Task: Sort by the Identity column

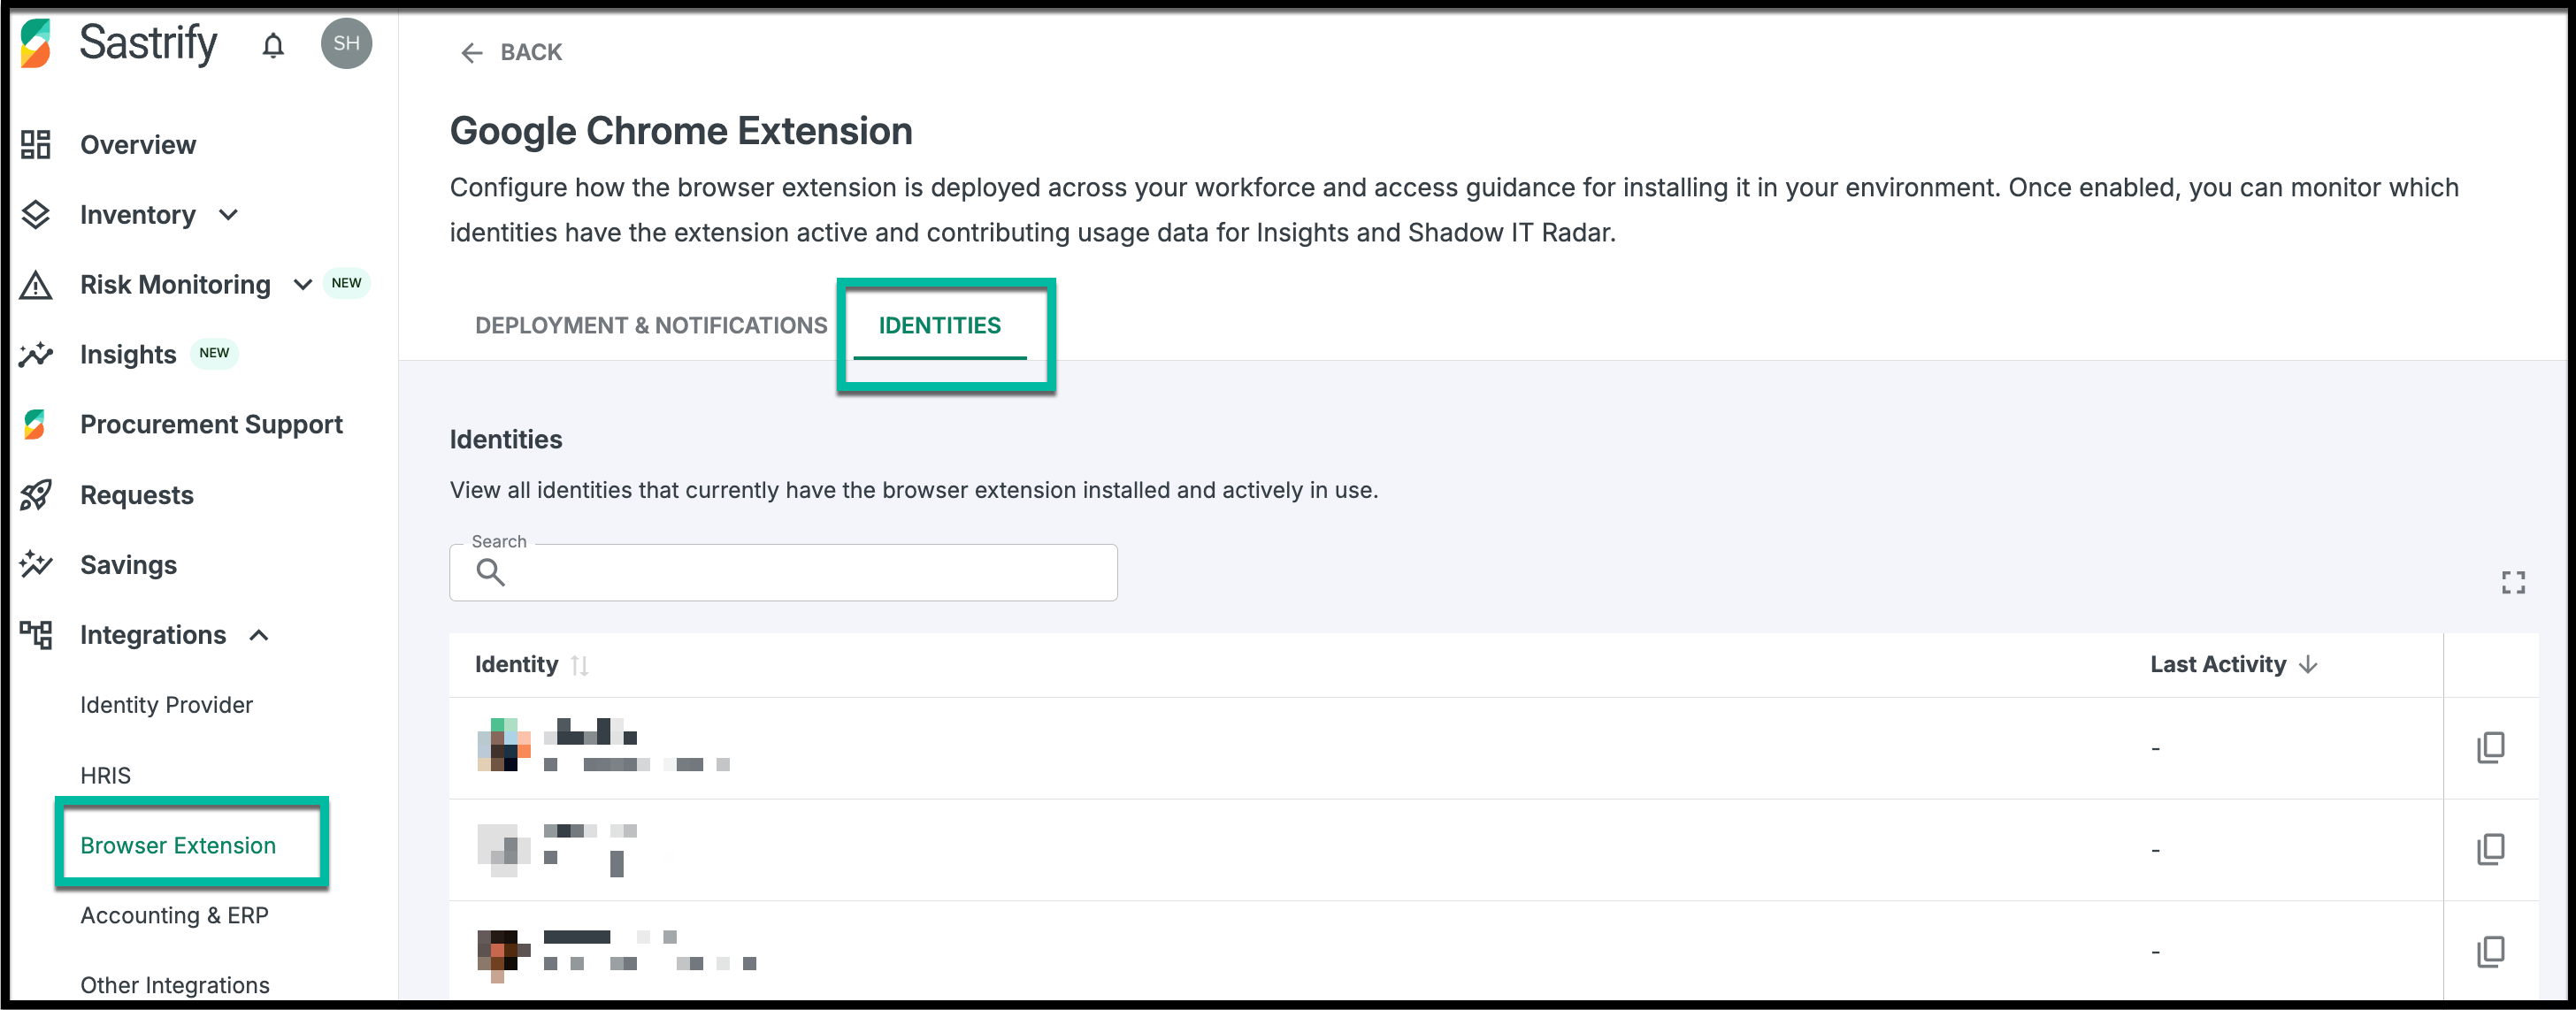Action: coord(579,665)
